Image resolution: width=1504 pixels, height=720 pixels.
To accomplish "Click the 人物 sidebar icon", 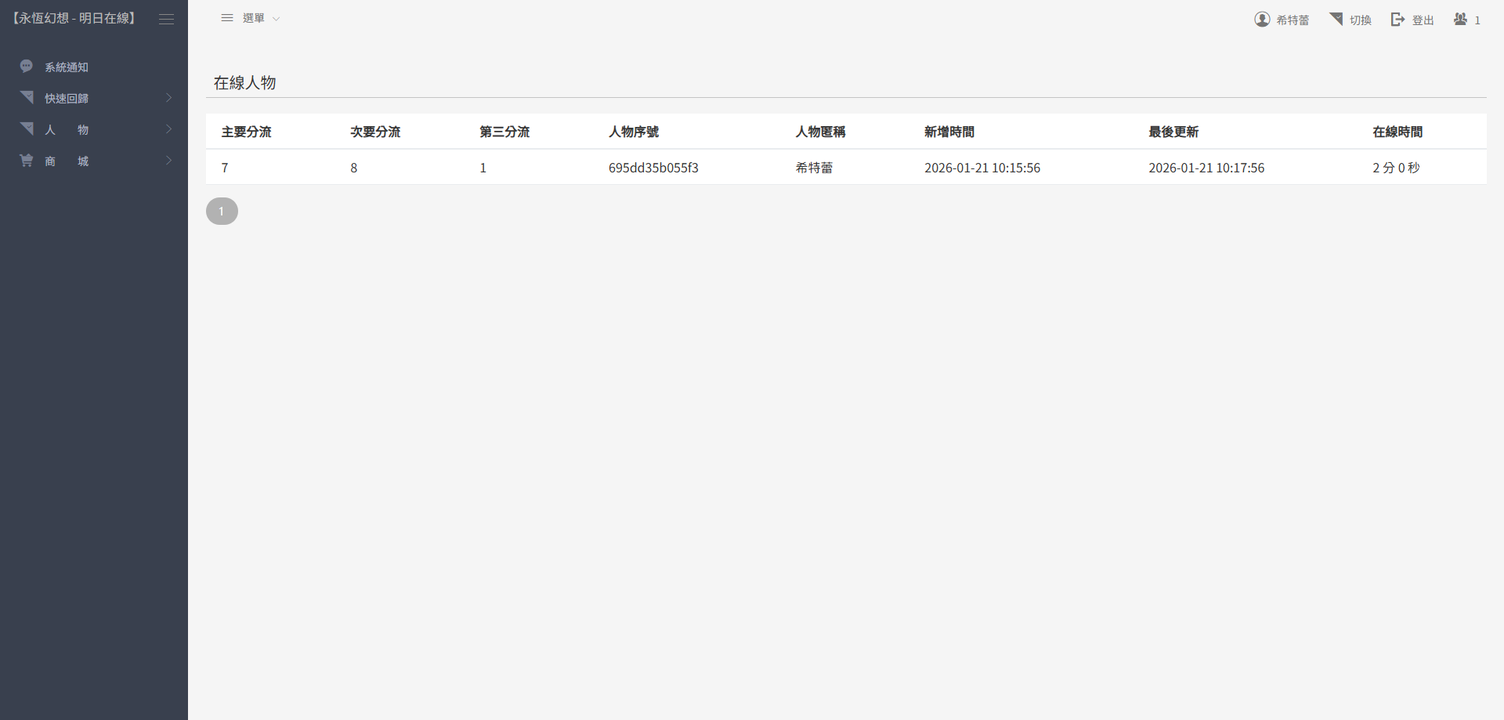I will (x=27, y=129).
